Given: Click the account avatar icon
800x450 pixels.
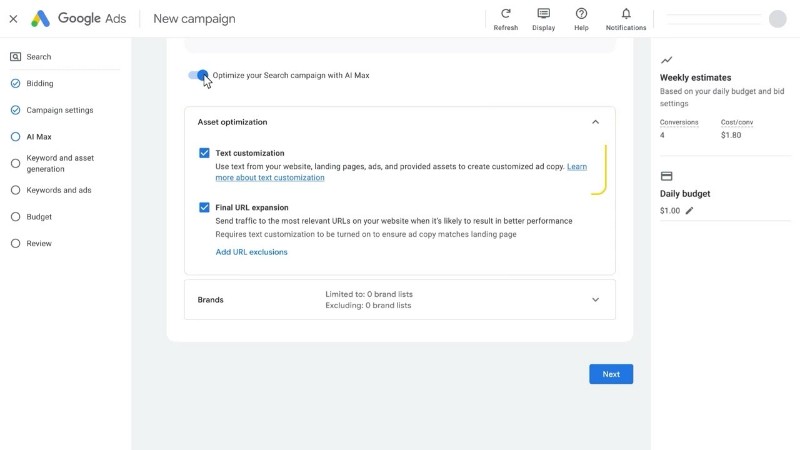Looking at the screenshot, I should coord(778,19).
